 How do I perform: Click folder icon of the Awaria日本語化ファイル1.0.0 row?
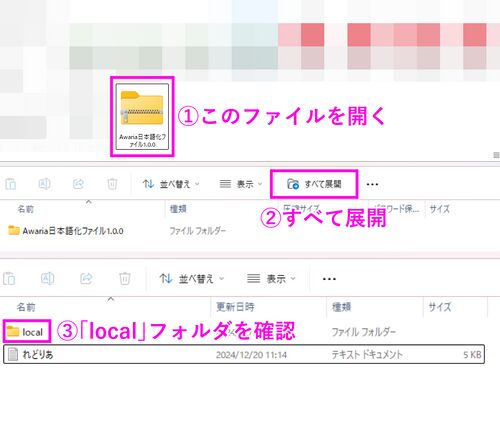14,230
